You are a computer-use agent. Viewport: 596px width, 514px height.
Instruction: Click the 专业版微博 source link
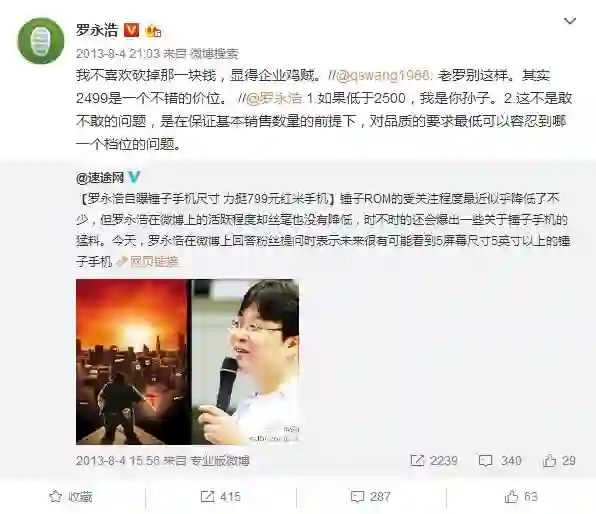[x=220, y=461]
